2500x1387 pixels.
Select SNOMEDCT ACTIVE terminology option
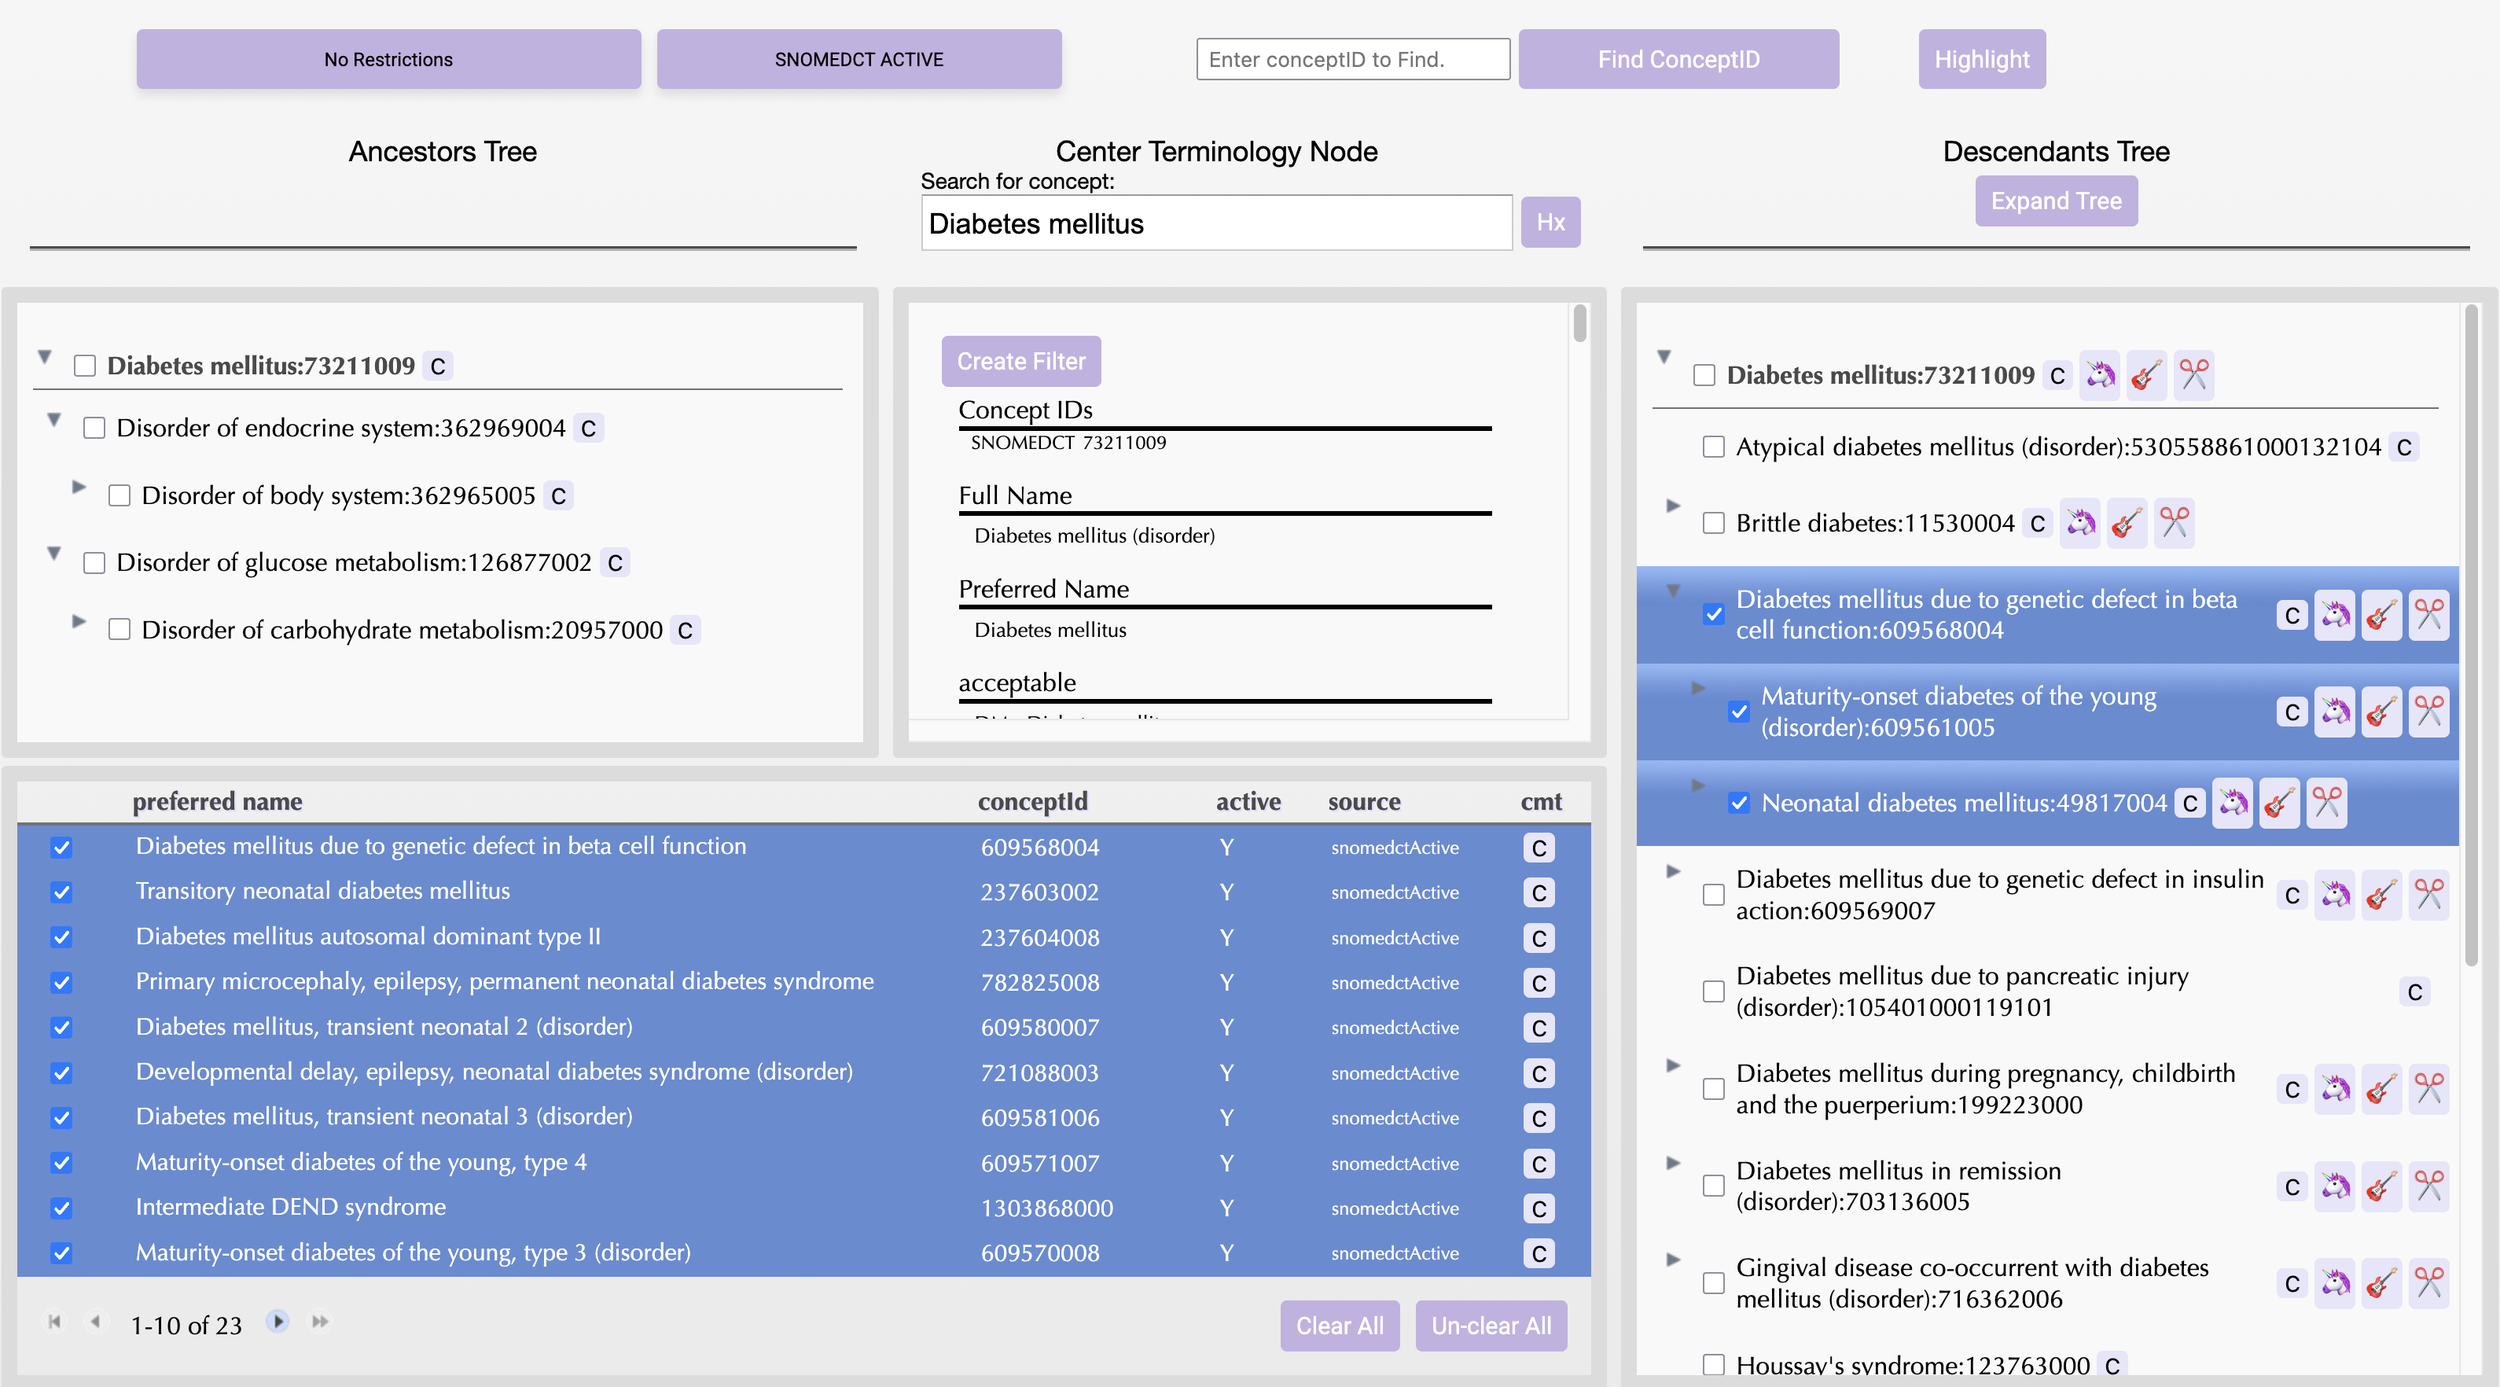tap(858, 59)
